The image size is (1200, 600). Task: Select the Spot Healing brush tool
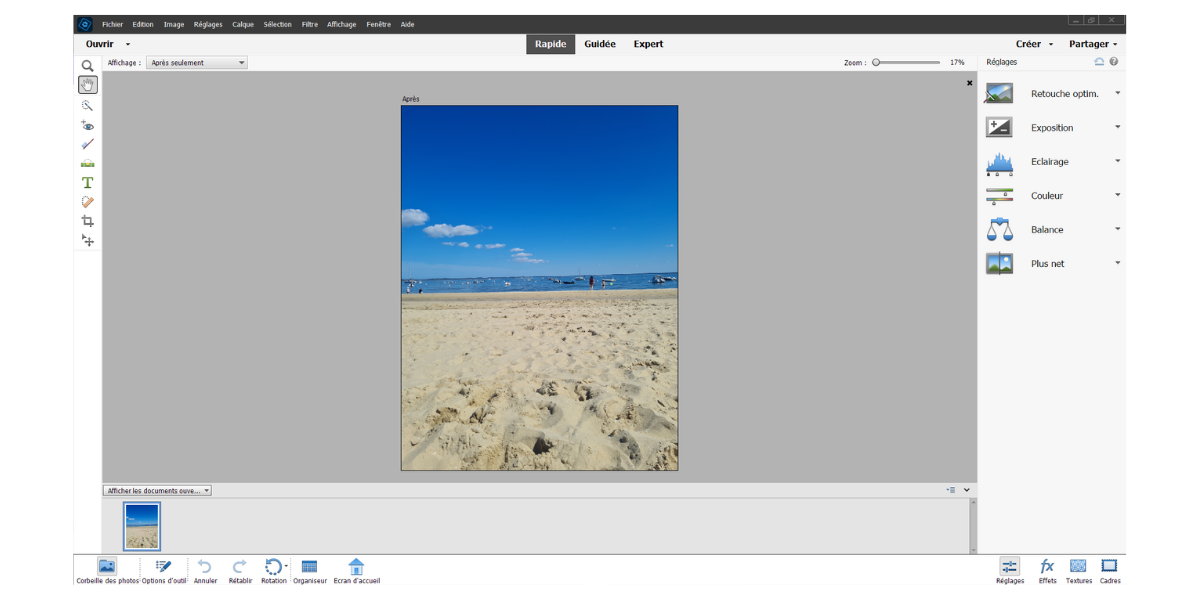click(87, 202)
